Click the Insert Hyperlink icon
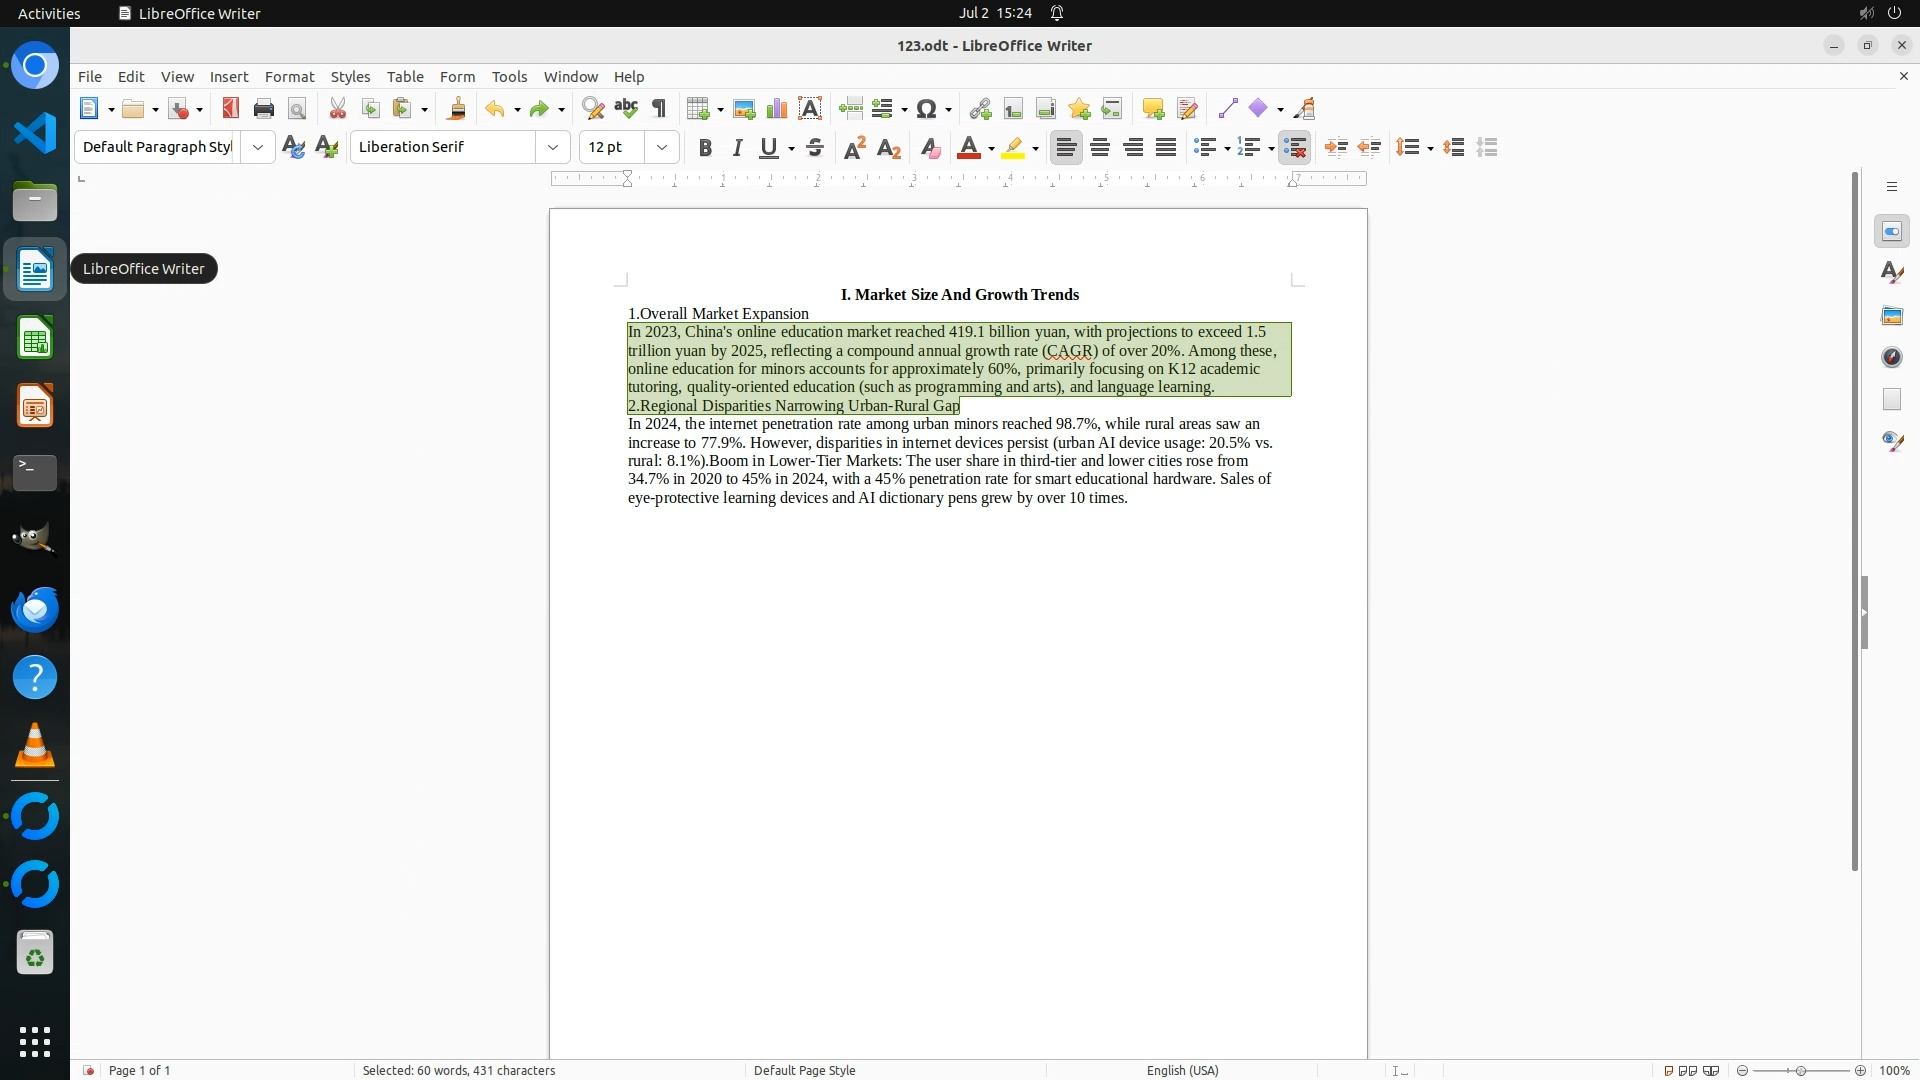The image size is (1920, 1080). coord(980,109)
